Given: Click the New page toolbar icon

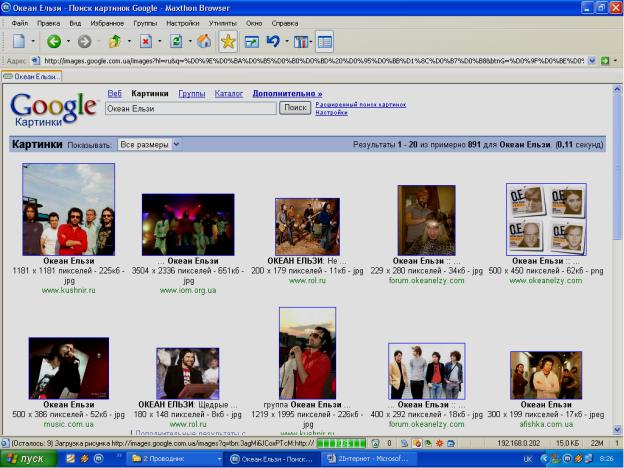Looking at the screenshot, I should 19,41.
